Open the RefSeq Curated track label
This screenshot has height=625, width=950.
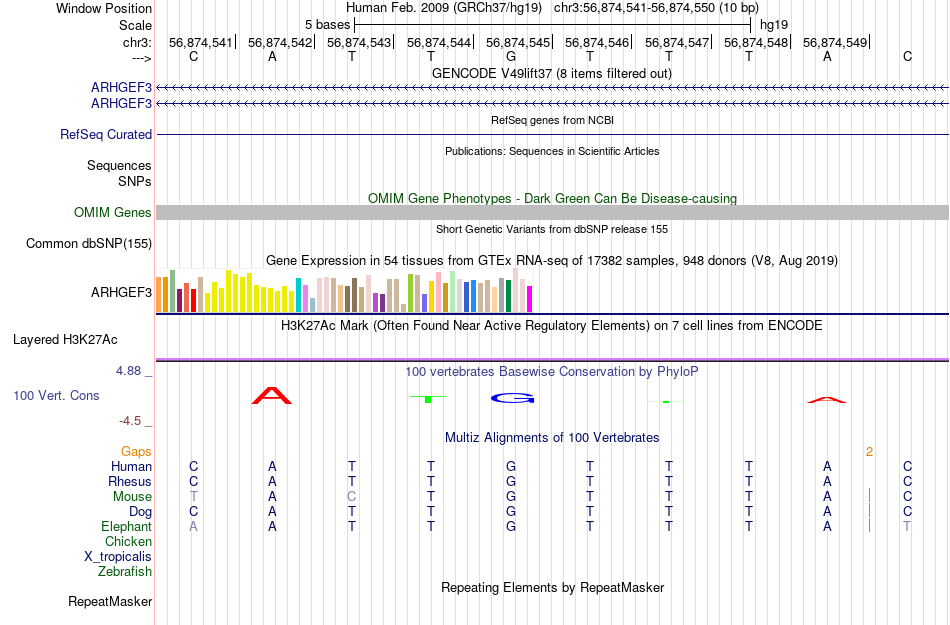(x=106, y=134)
